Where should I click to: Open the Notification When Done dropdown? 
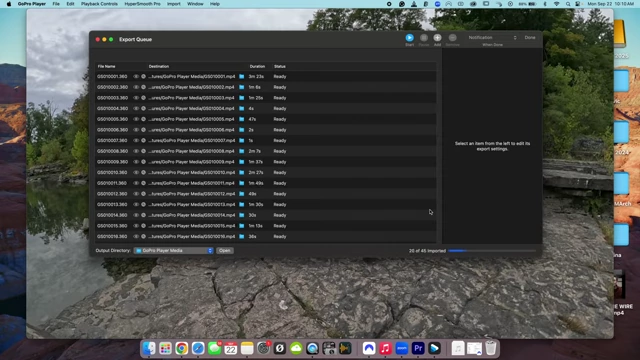492,38
